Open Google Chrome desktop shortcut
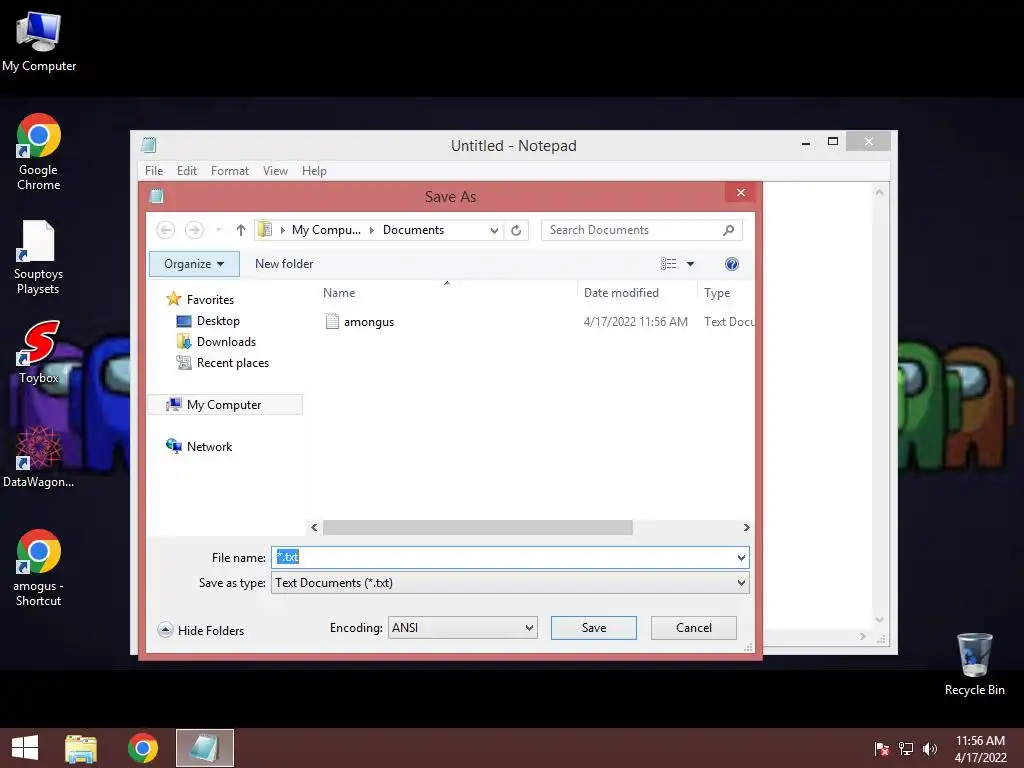The image size is (1024, 768). tap(39, 152)
